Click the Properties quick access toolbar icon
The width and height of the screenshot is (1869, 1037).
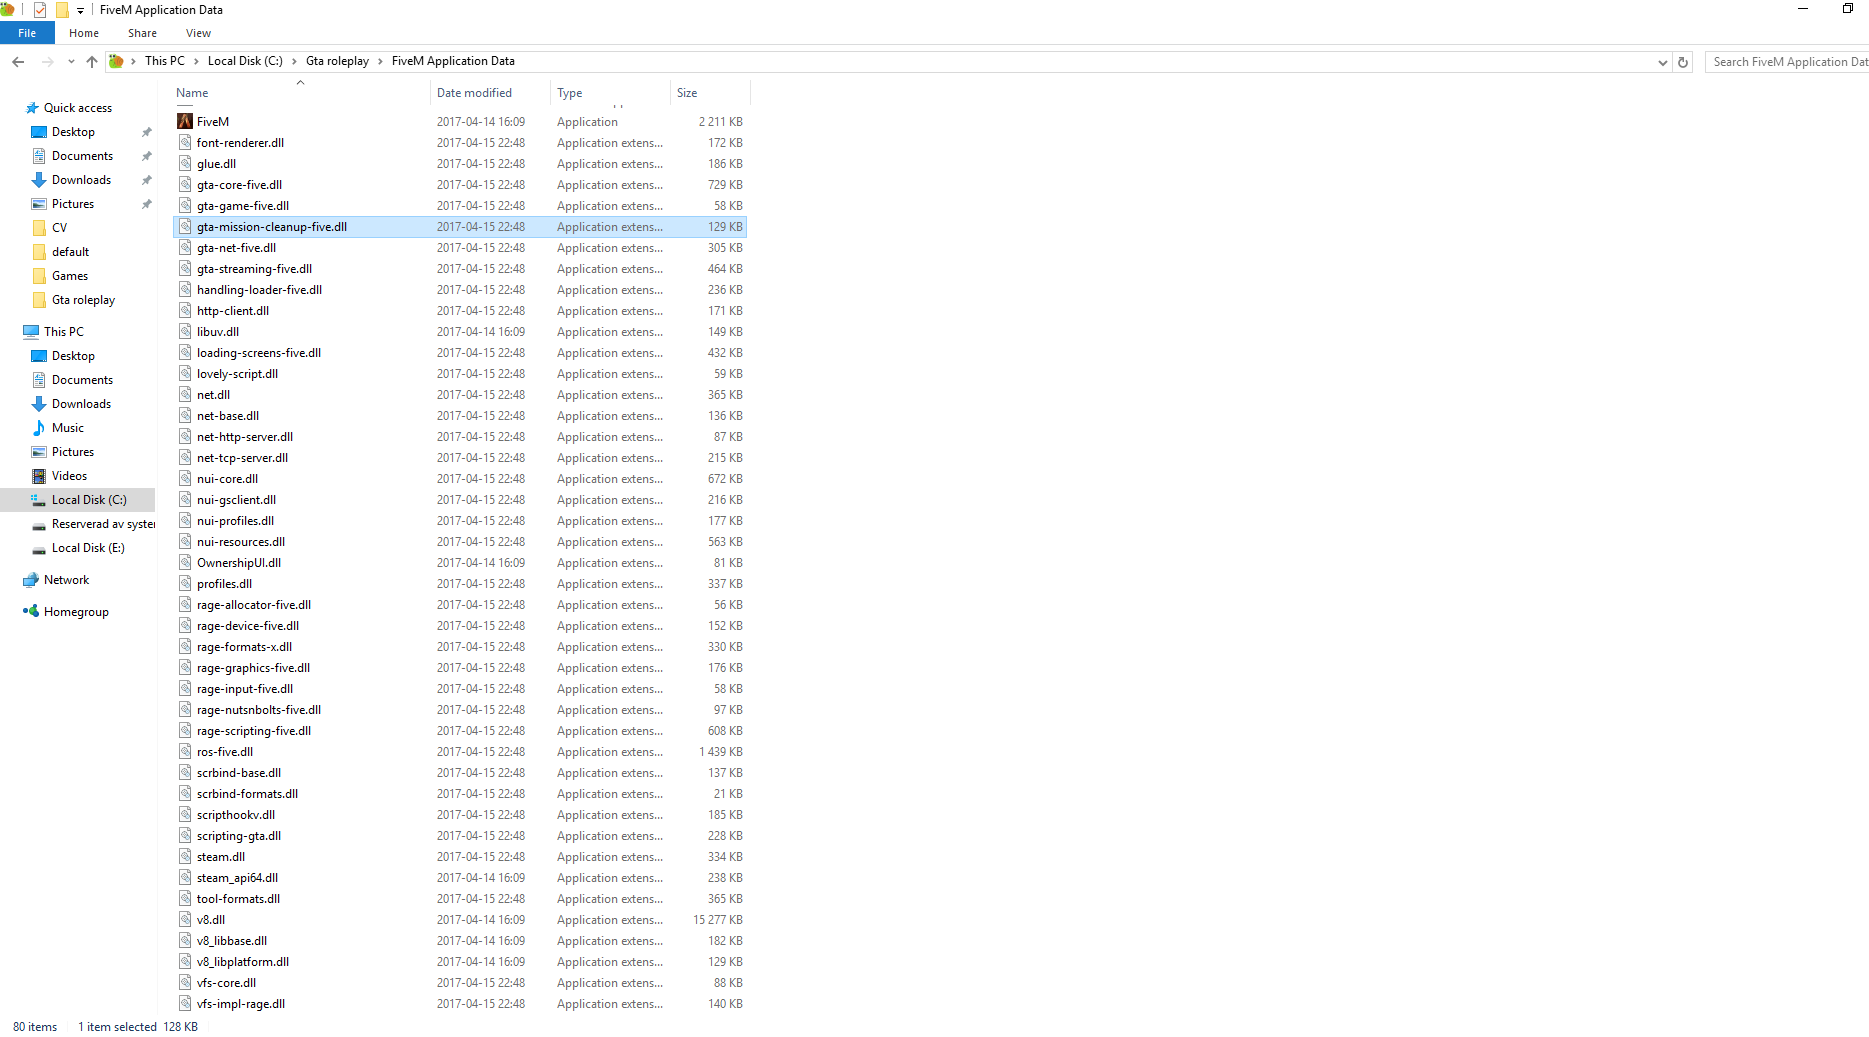(x=40, y=10)
